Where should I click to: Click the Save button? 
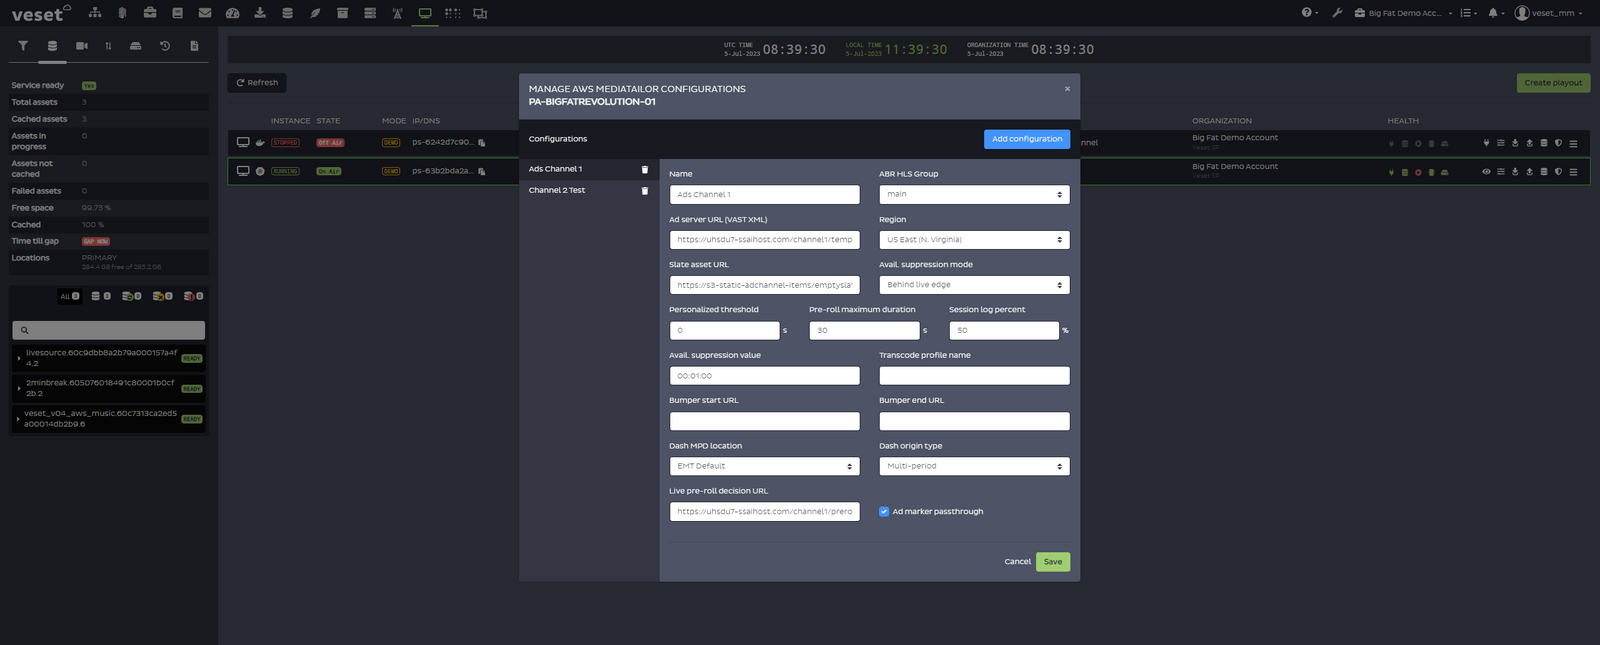point(1053,562)
